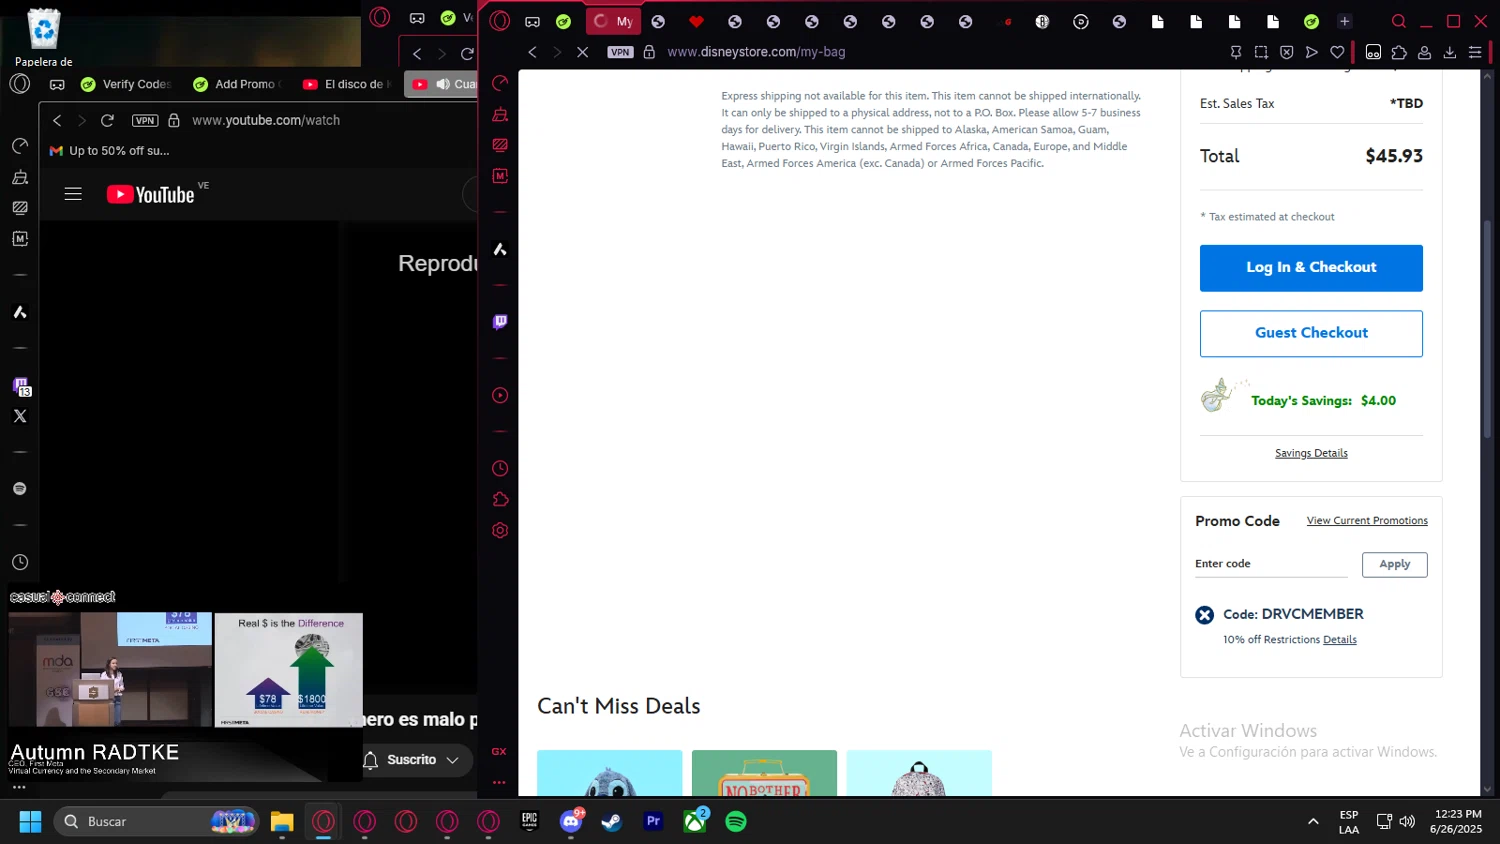Image resolution: width=1500 pixels, height=844 pixels.
Task: Open Steam from the taskbar
Action: tap(612, 822)
